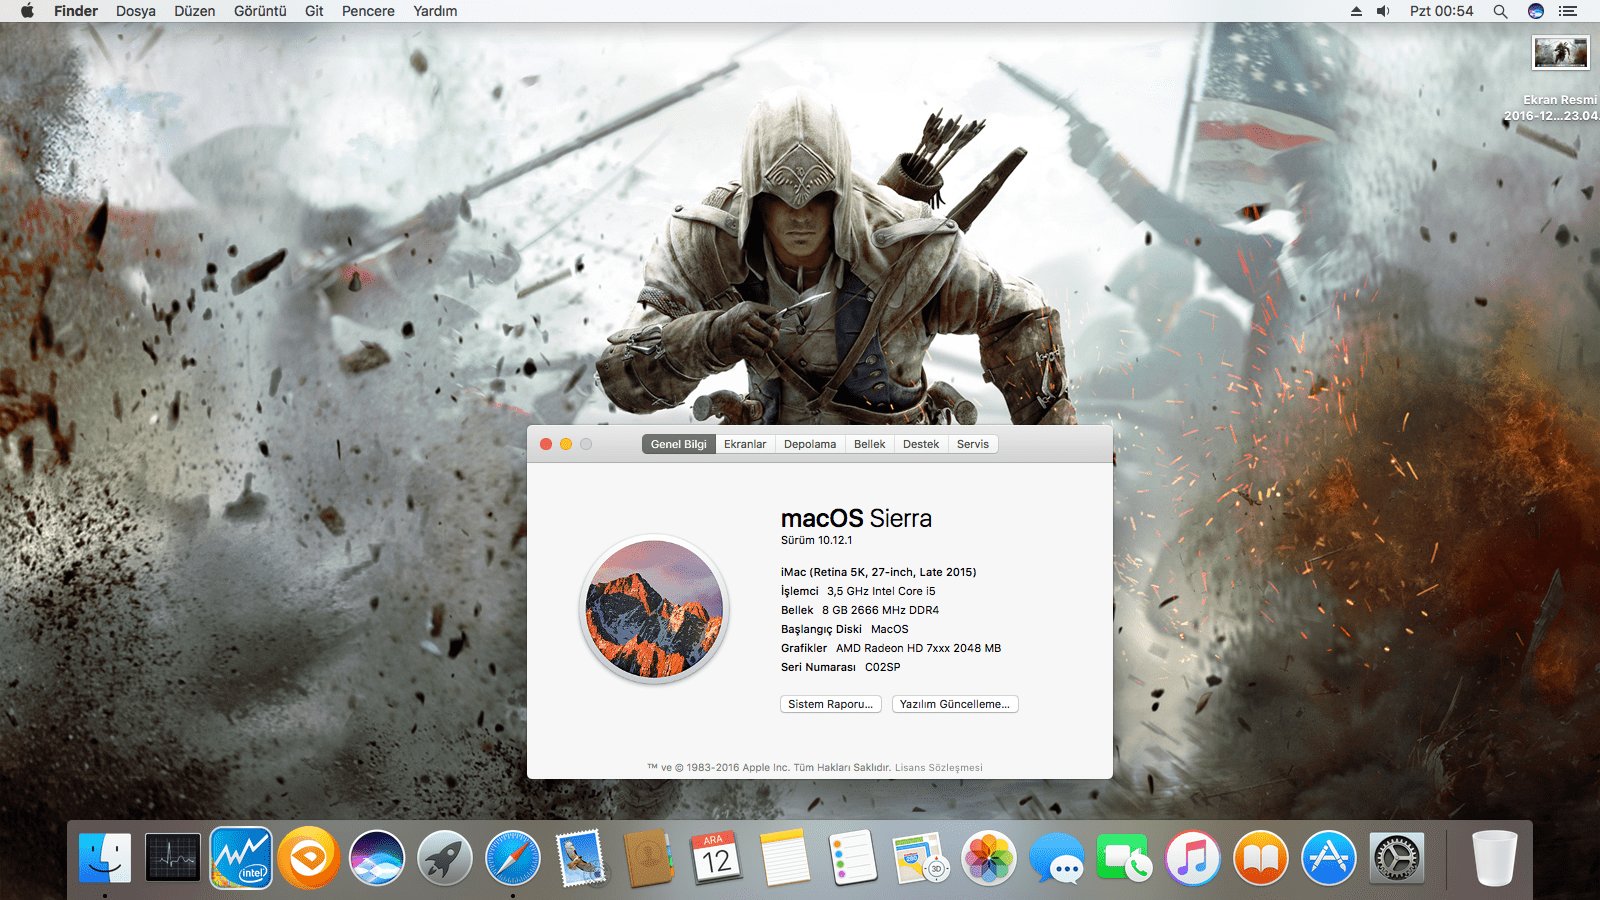Screen dimensions: 1600x900
Task: Minimize the About This Mac window
Action: pos(566,444)
